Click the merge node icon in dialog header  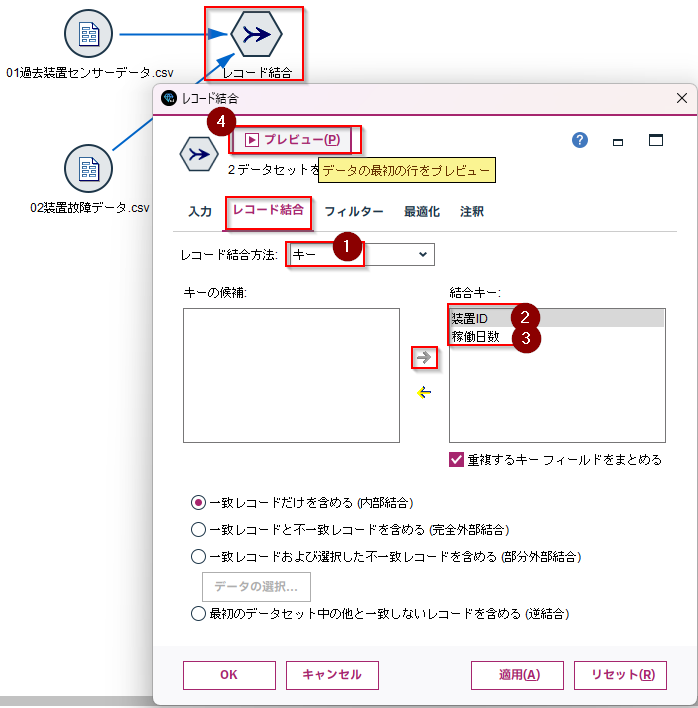click(x=199, y=154)
